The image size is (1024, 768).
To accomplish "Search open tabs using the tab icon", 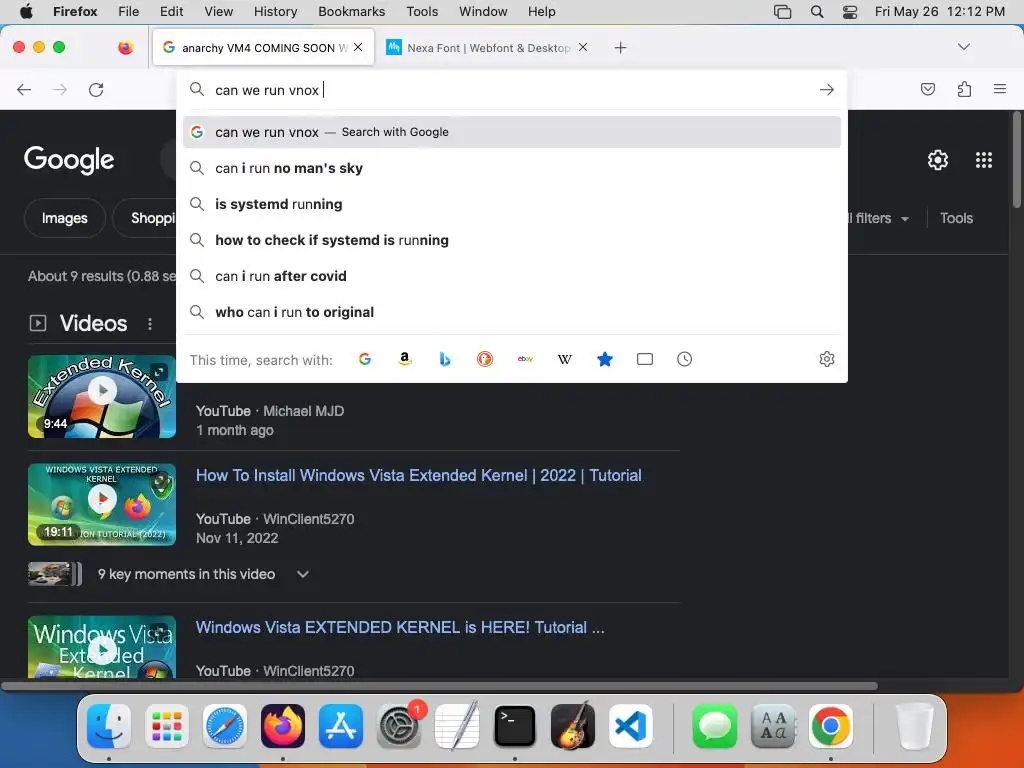I will tap(645, 359).
